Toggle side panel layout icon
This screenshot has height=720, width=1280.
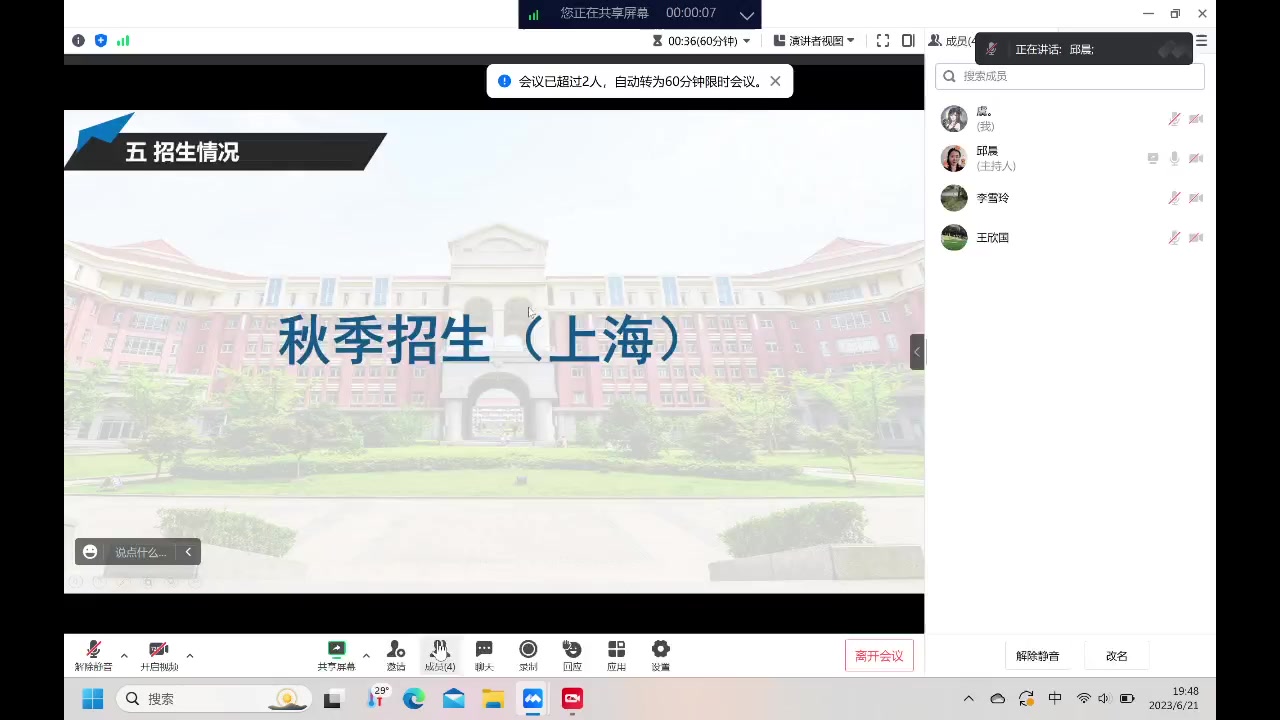[x=908, y=41]
